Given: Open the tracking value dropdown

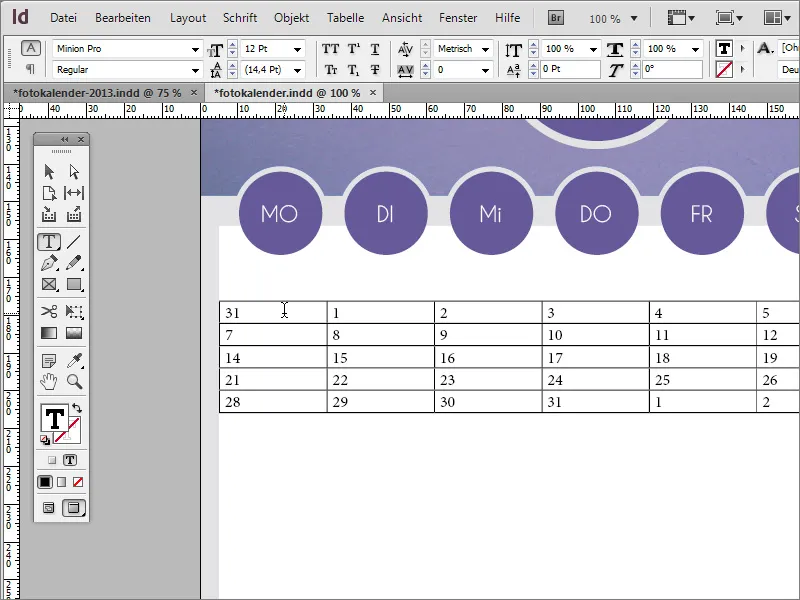Looking at the screenshot, I should [485, 70].
